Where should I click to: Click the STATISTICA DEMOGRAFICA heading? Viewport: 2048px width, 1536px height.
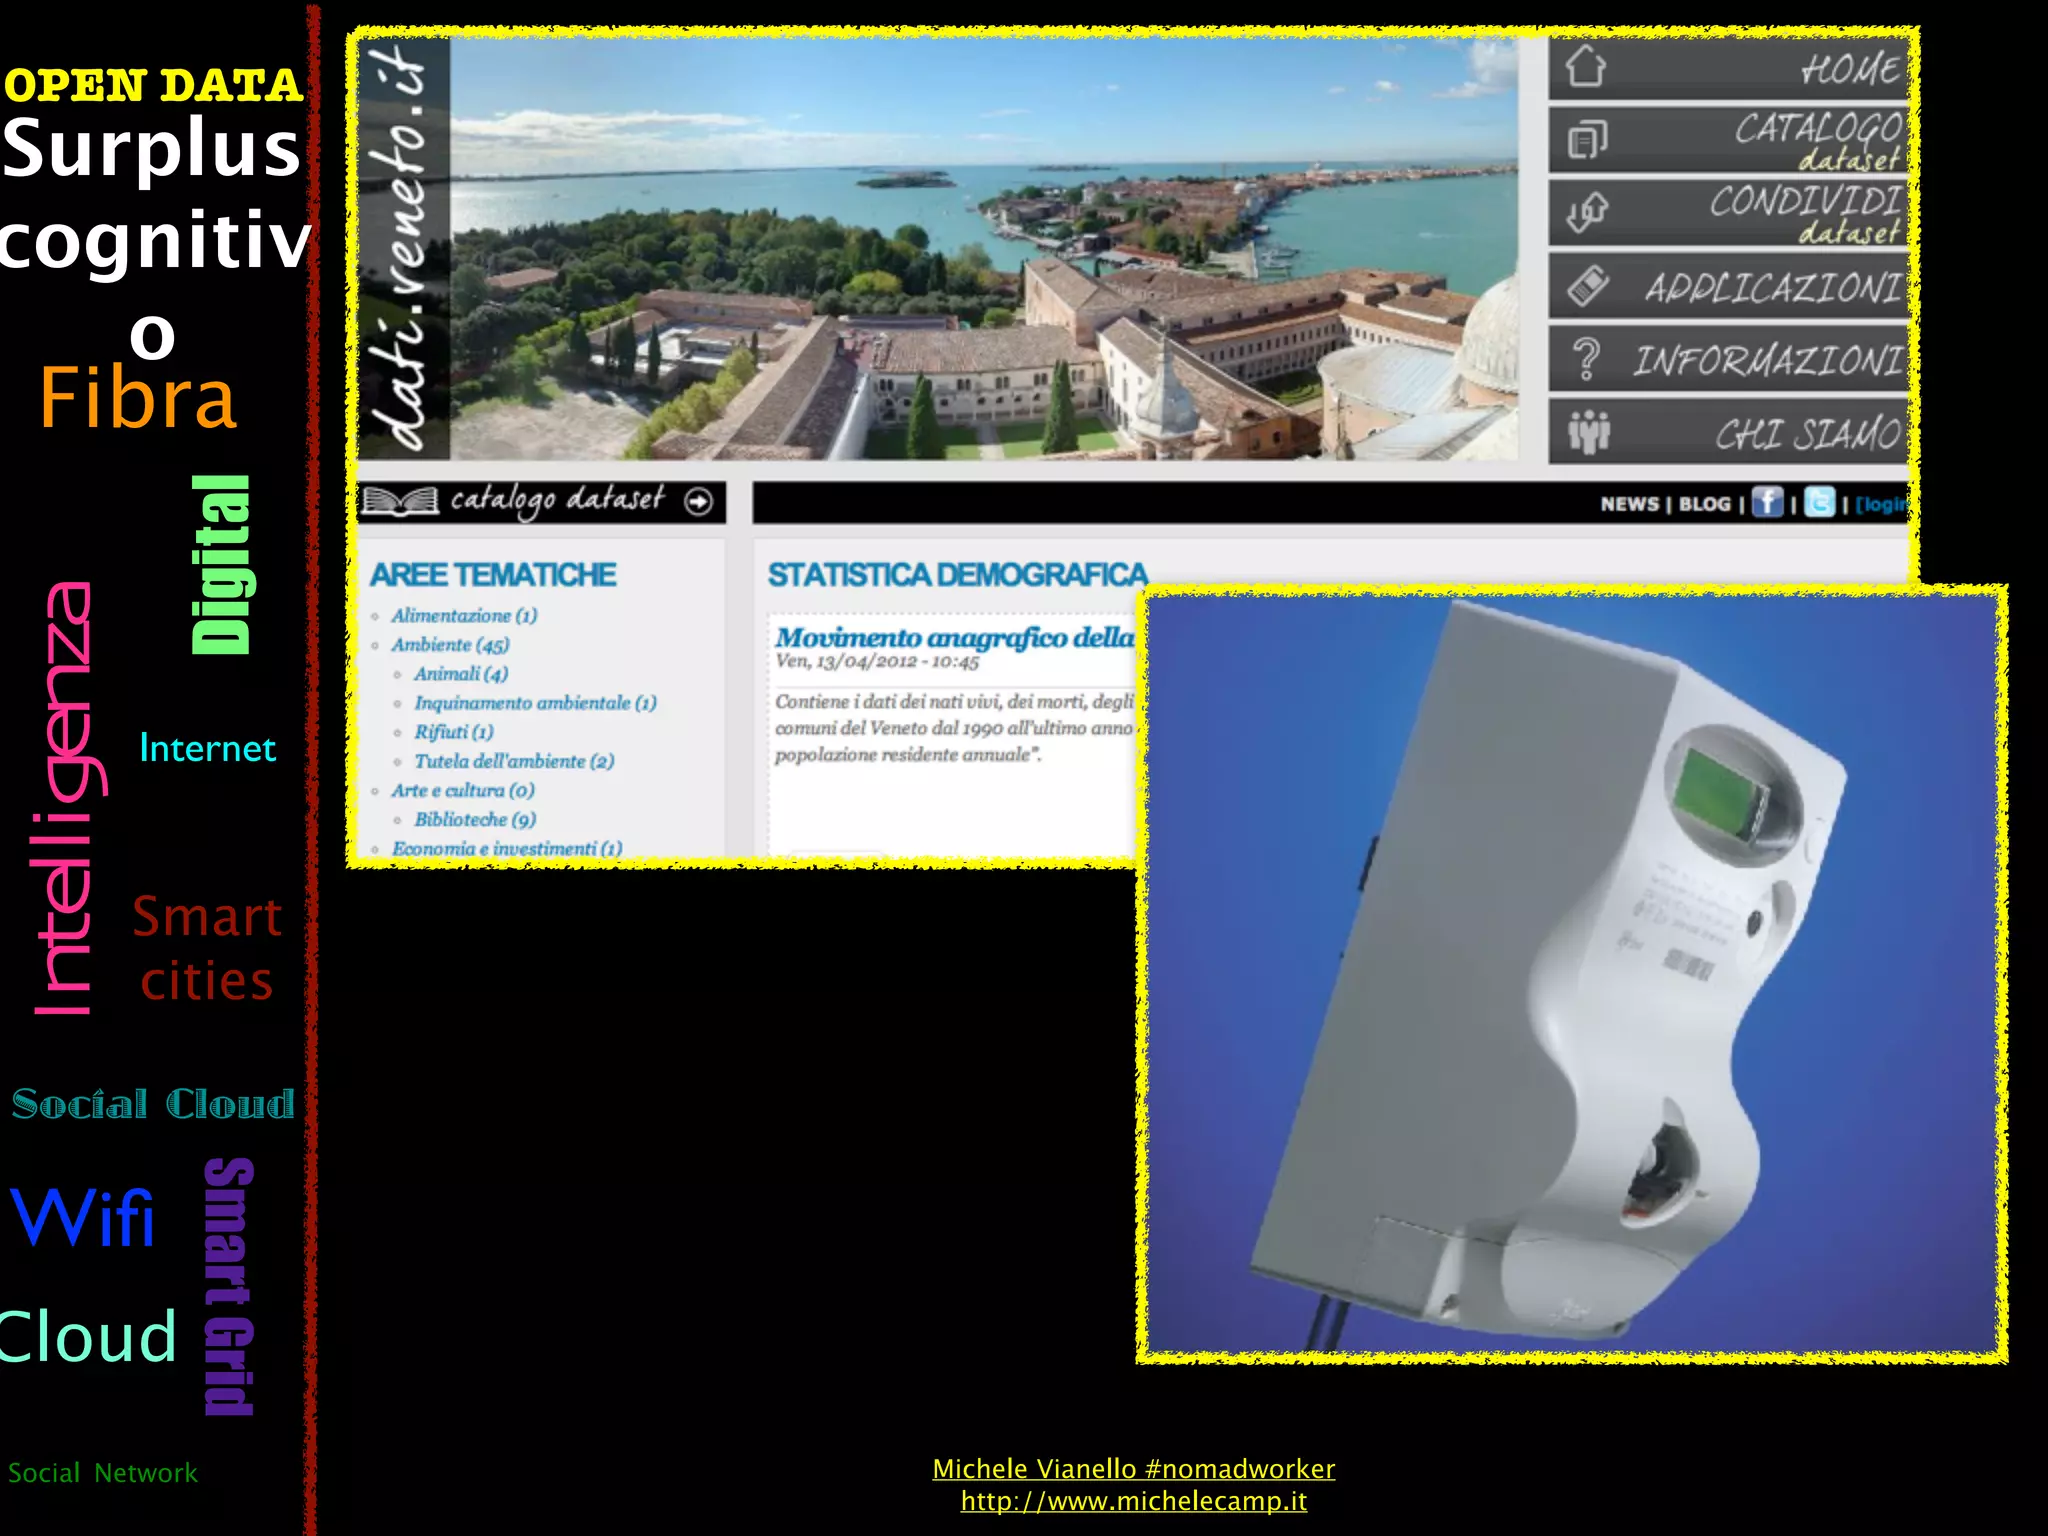coord(957,575)
